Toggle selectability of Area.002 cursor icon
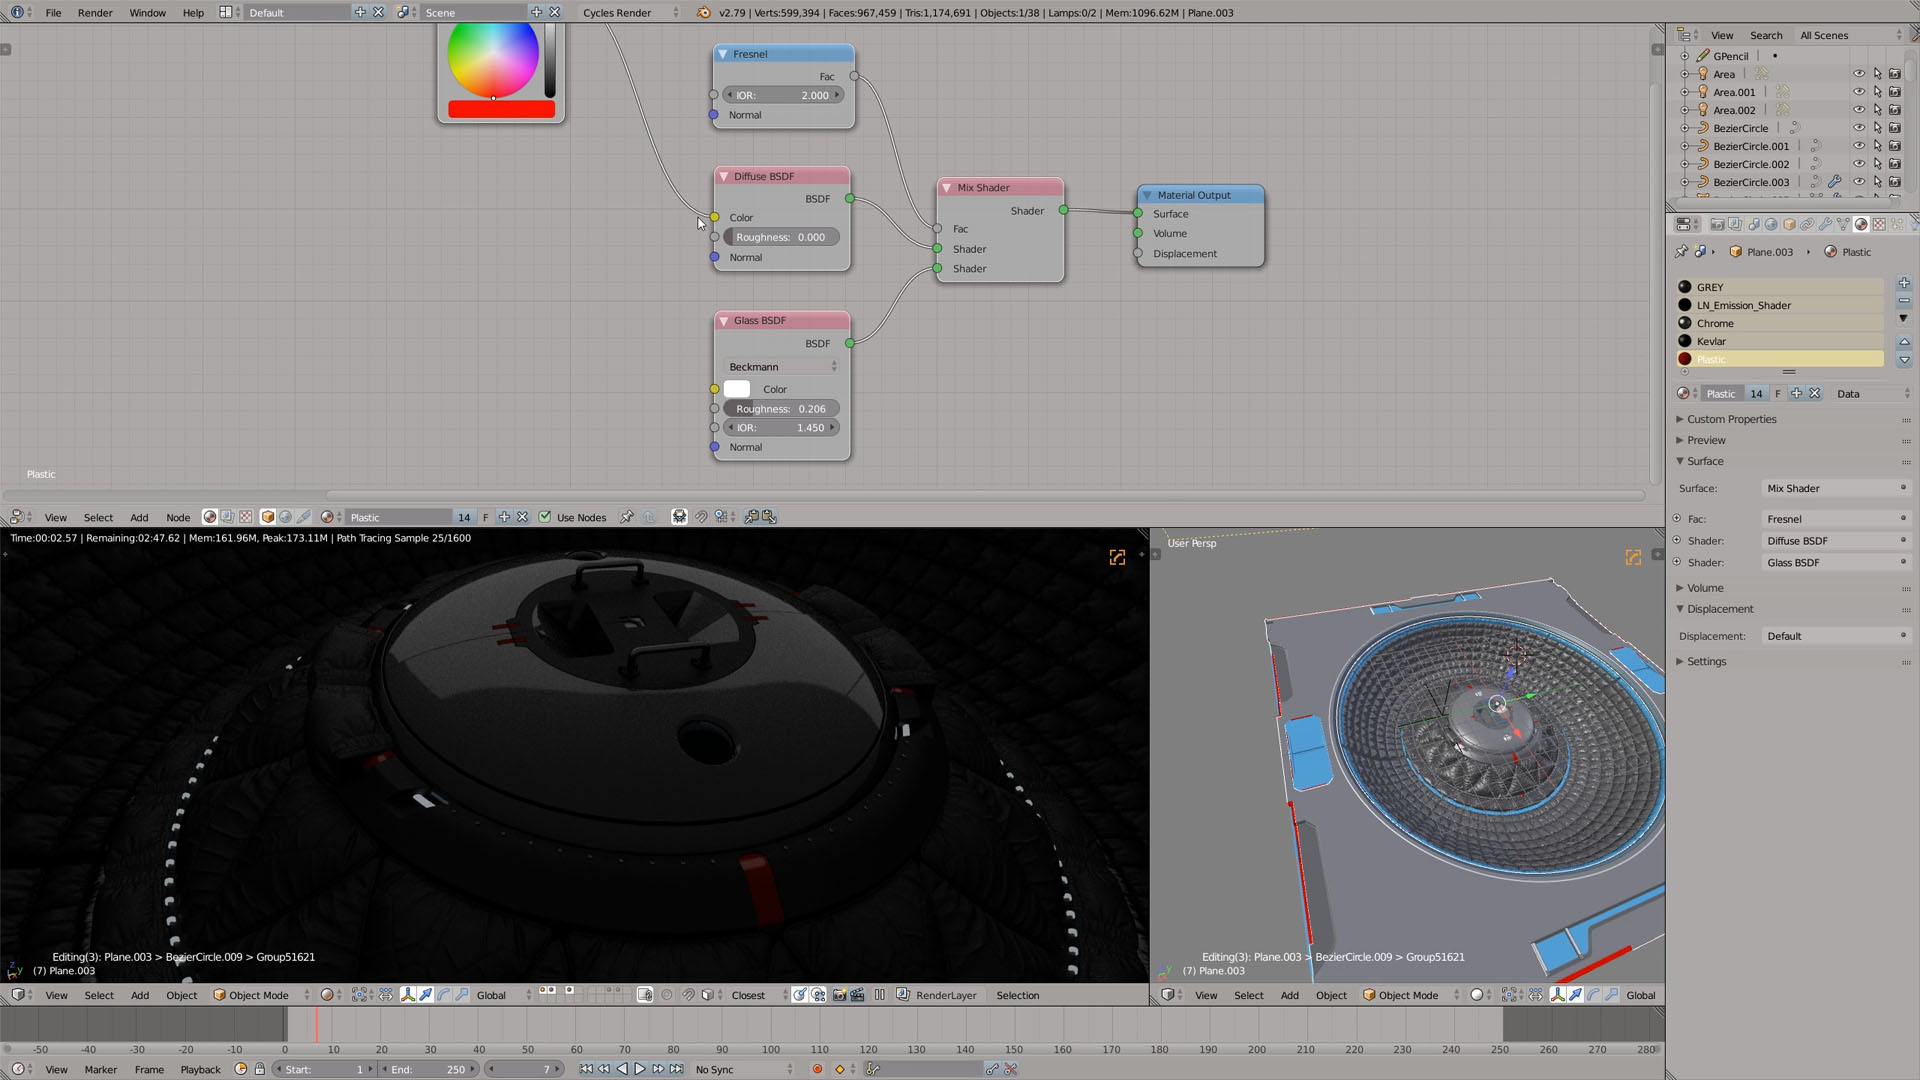Image resolution: width=1920 pixels, height=1080 pixels. pos(1877,110)
